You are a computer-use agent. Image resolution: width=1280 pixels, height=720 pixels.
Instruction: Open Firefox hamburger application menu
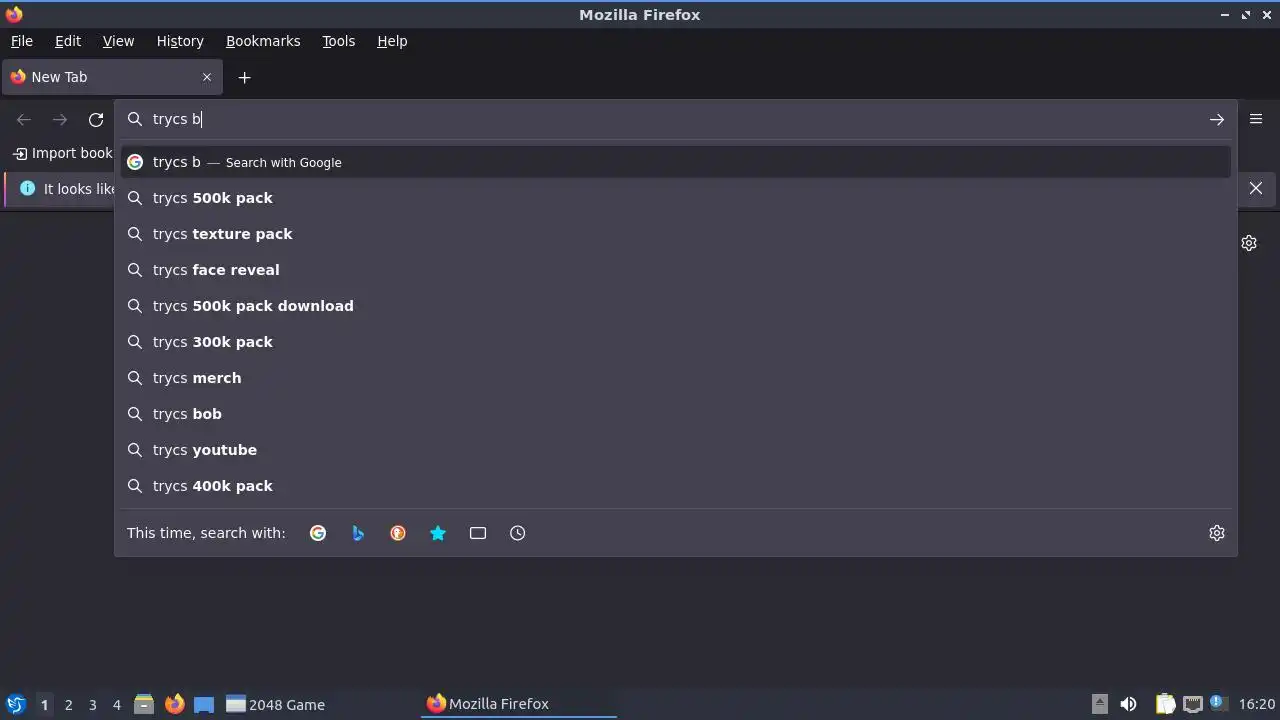pos(1256,119)
